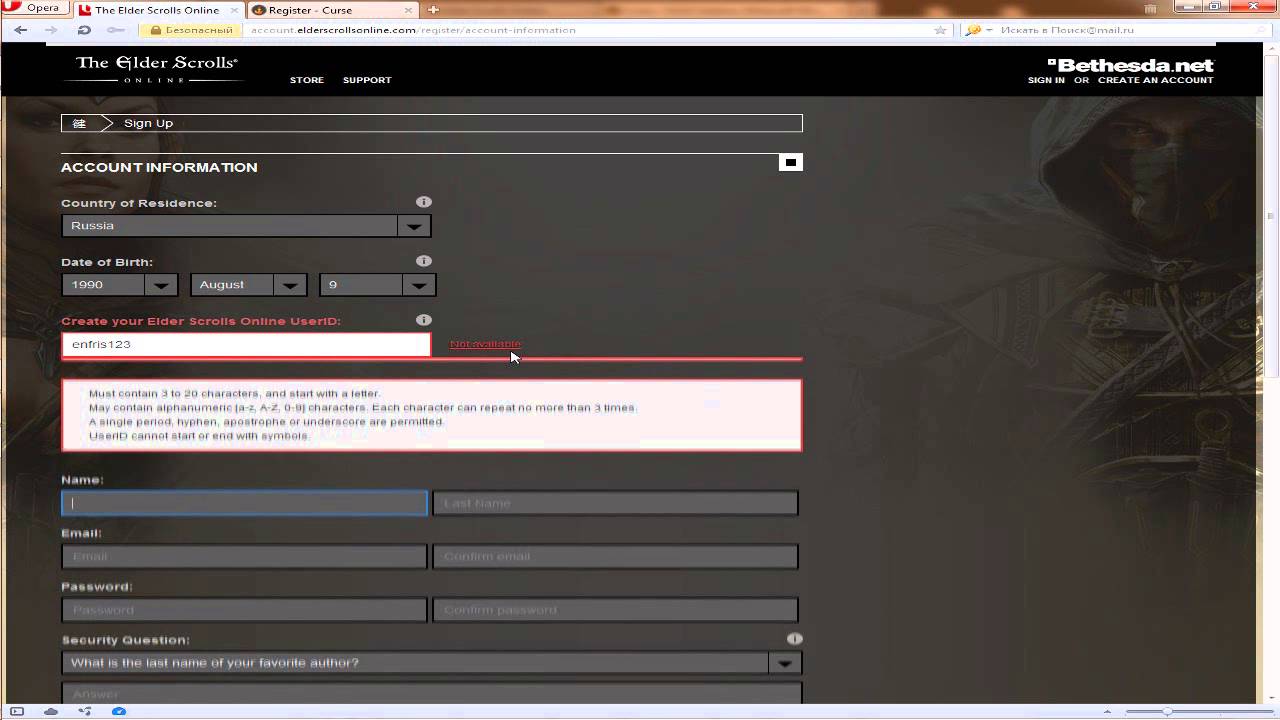1280x720 pixels.
Task: Focus the address bar URL field
Action: [590, 30]
